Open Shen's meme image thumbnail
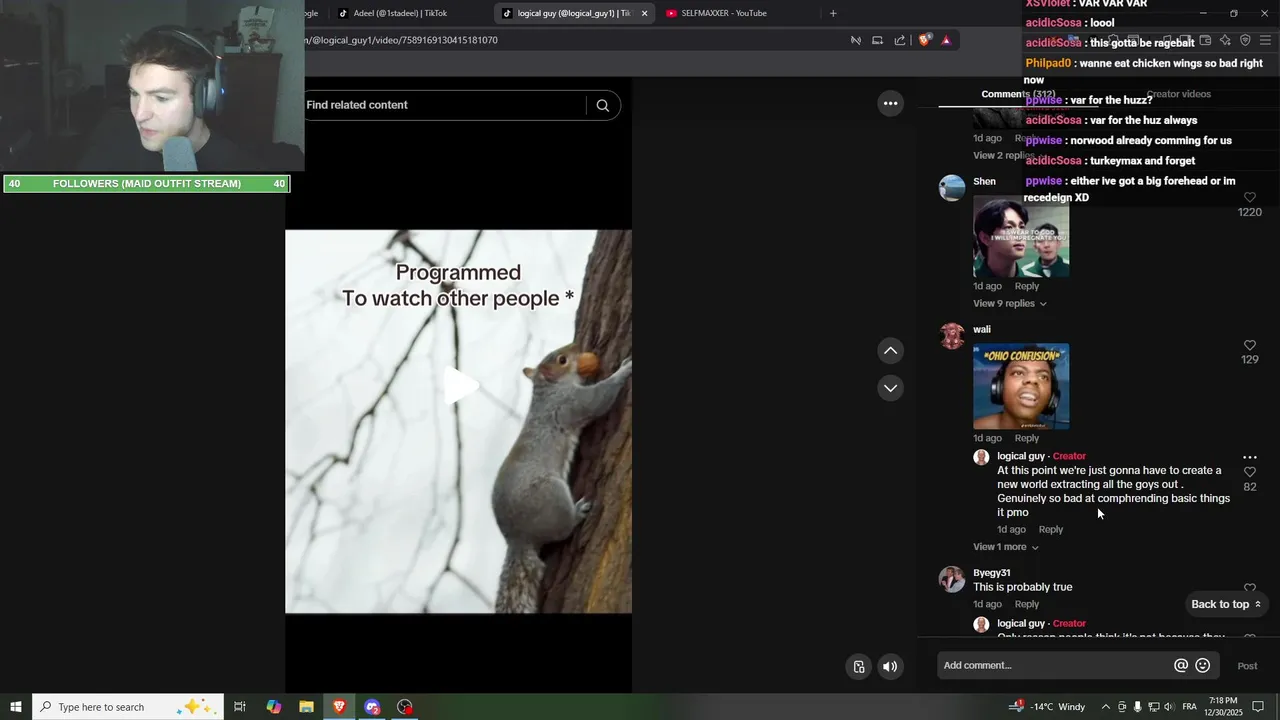Viewport: 1280px width, 720px height. click(x=1021, y=236)
